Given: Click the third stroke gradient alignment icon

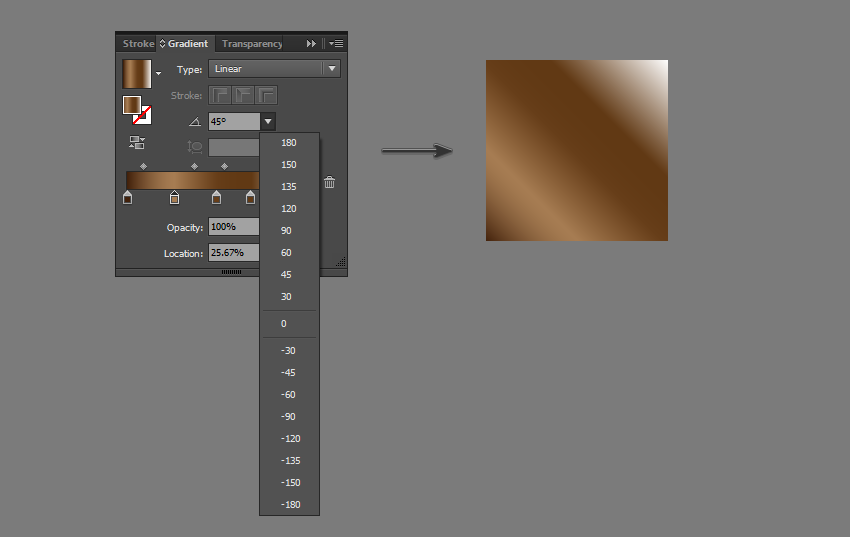Looking at the screenshot, I should [x=266, y=95].
